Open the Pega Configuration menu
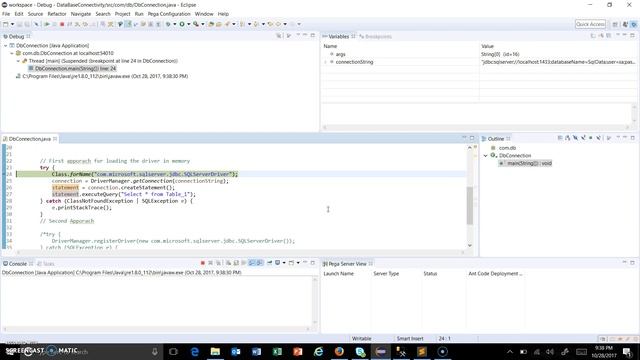The width and height of the screenshot is (640, 360). 169,14
